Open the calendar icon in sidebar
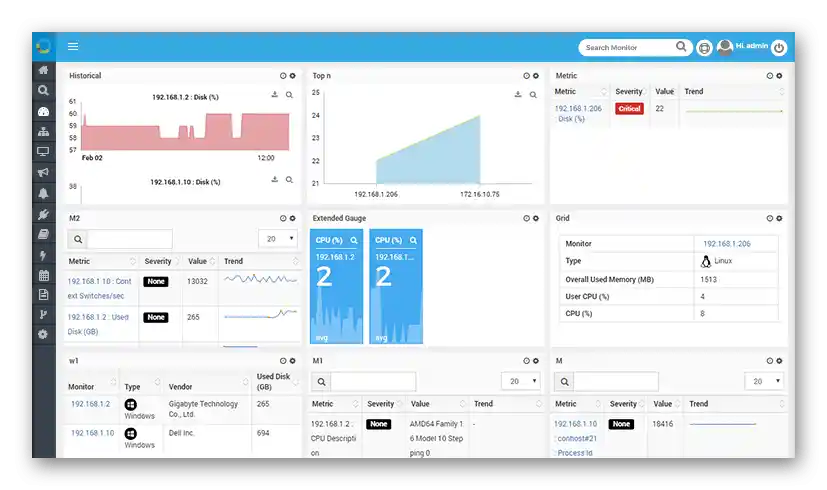Image resolution: width=827 pixels, height=490 pixels. tap(43, 275)
